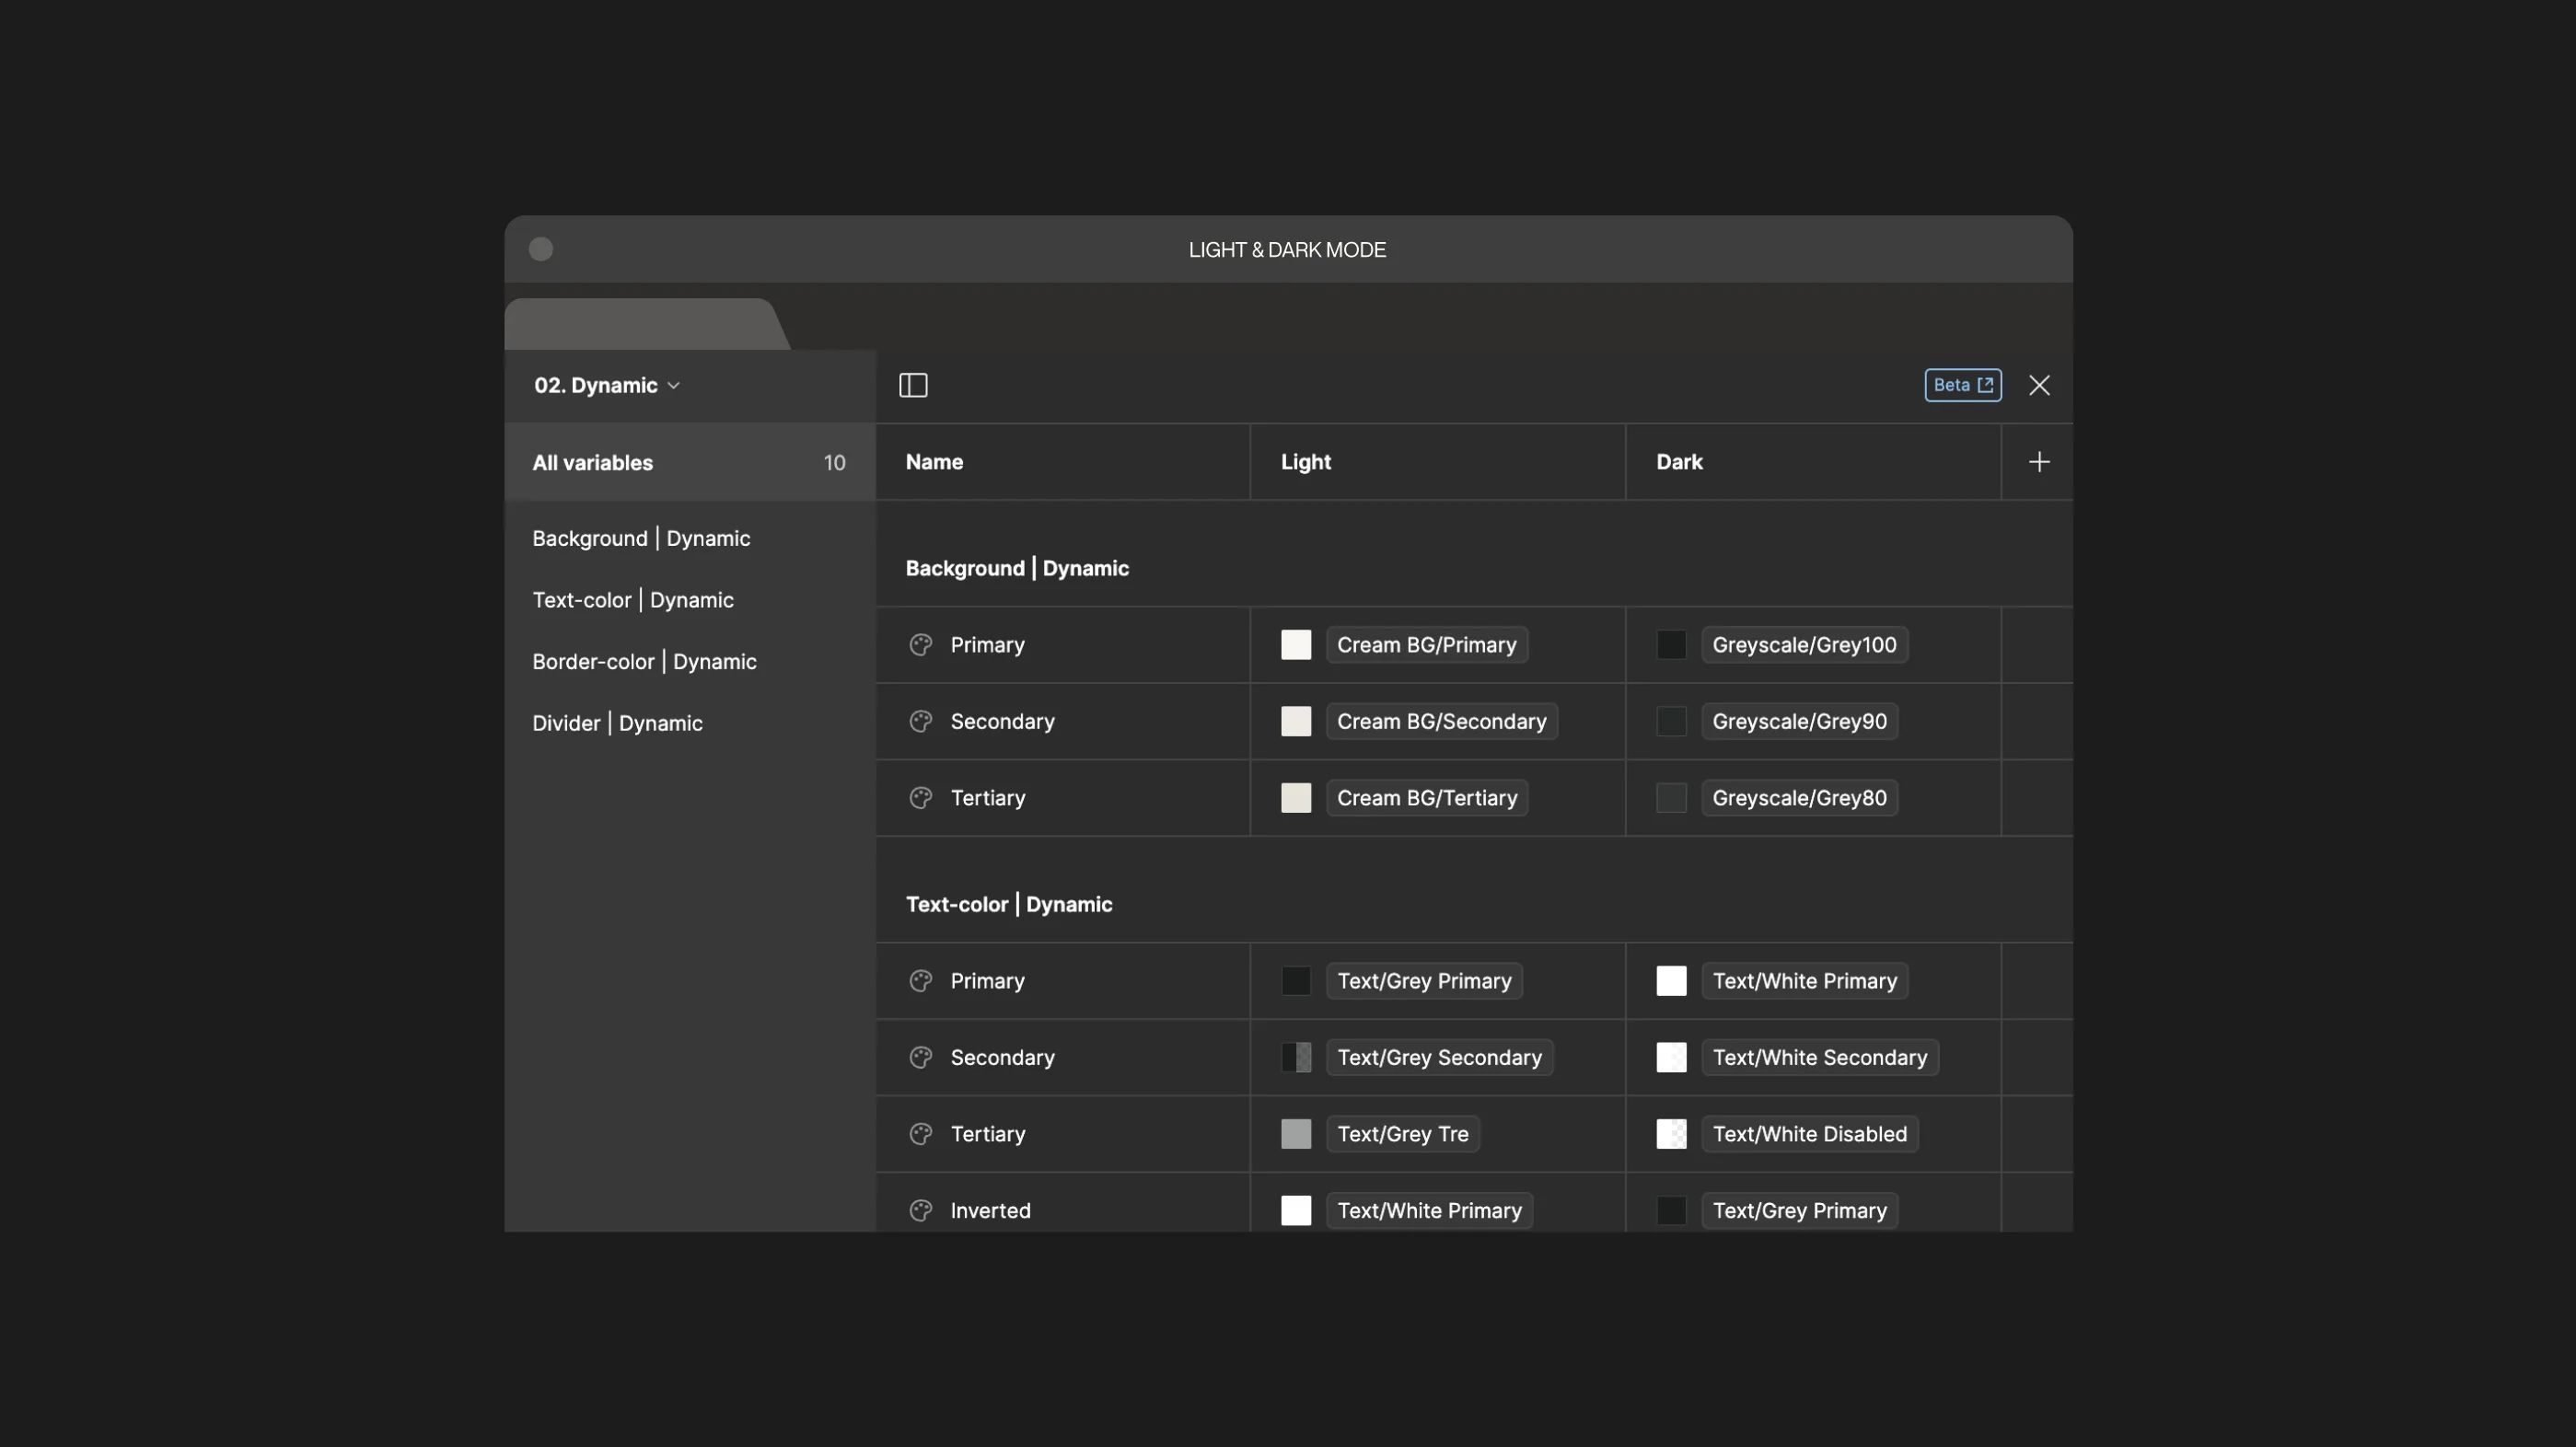Viewport: 2576px width, 1447px height.
Task: Click the palette icon of Background Secondary
Action: [921, 721]
